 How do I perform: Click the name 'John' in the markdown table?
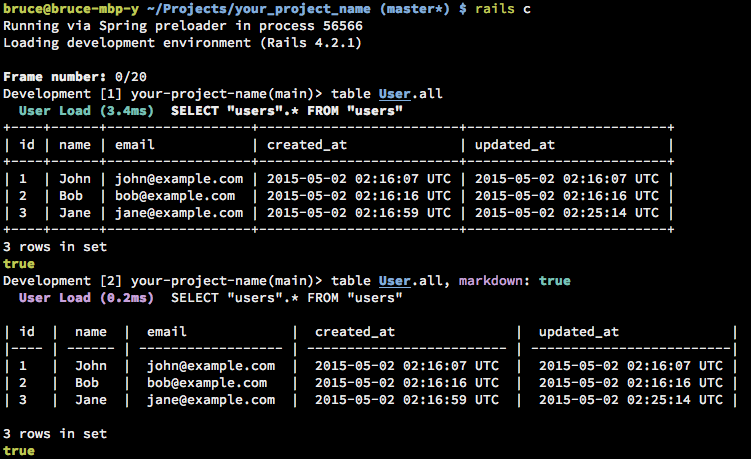point(91,366)
